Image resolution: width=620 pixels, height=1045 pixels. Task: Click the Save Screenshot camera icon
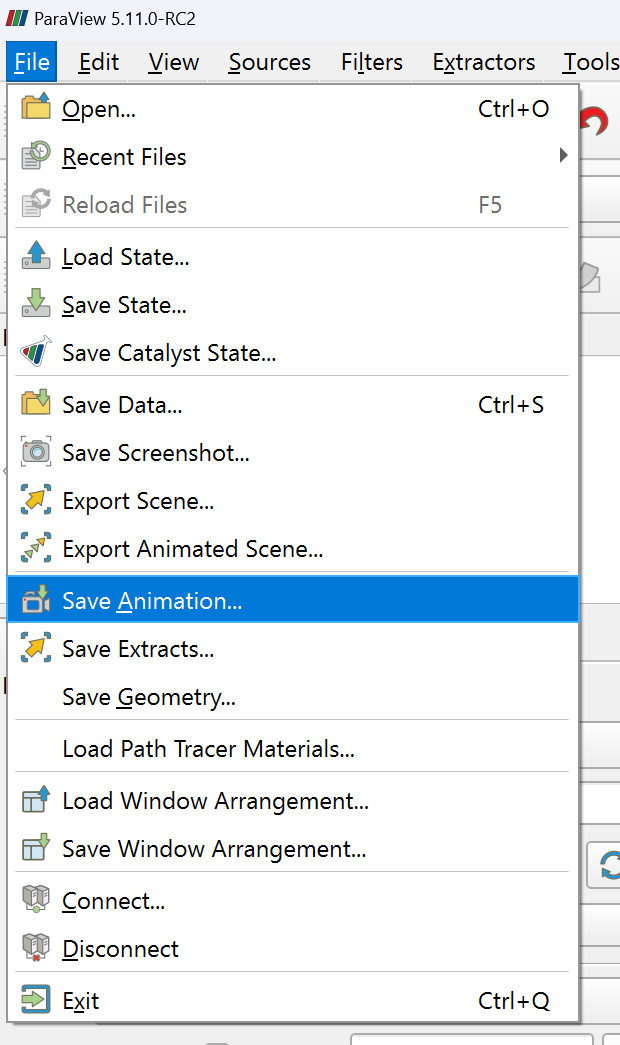(x=36, y=453)
